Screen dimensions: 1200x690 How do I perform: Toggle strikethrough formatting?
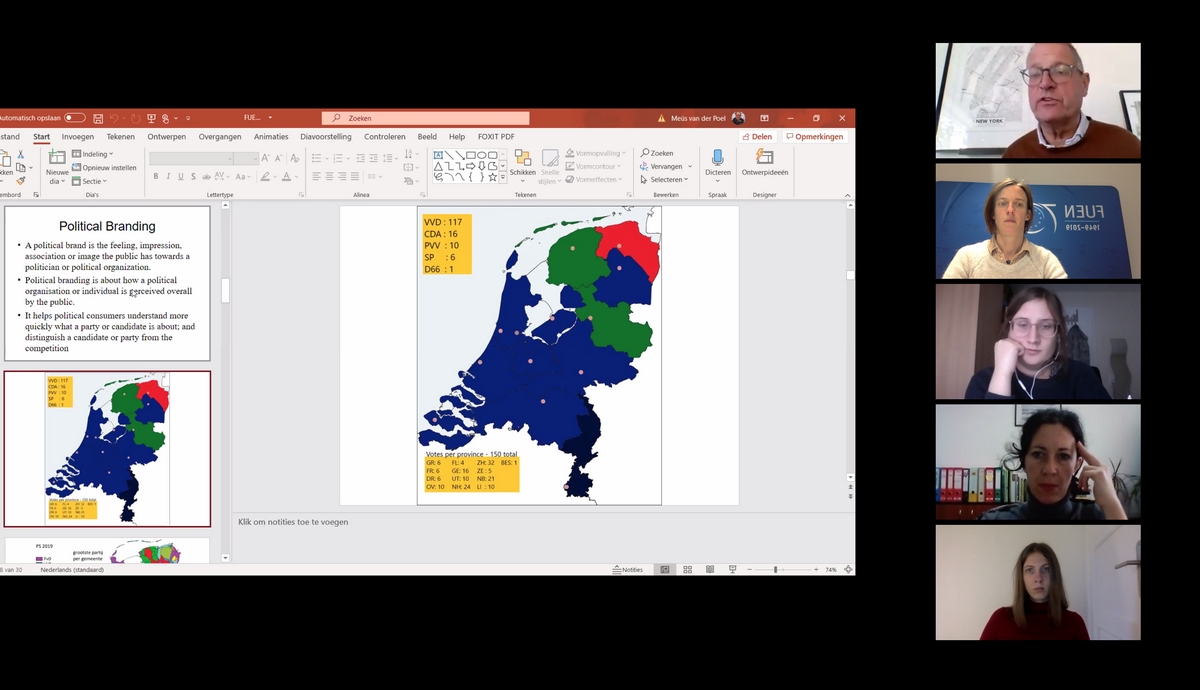click(206, 176)
